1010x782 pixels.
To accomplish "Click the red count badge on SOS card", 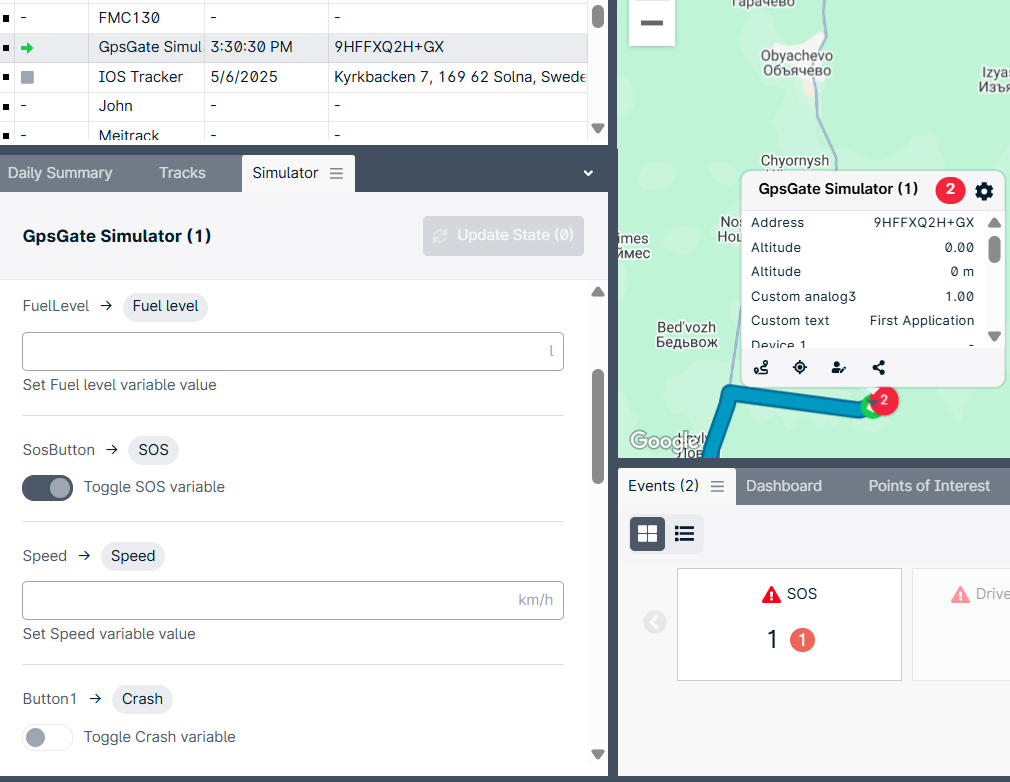I will [802, 640].
